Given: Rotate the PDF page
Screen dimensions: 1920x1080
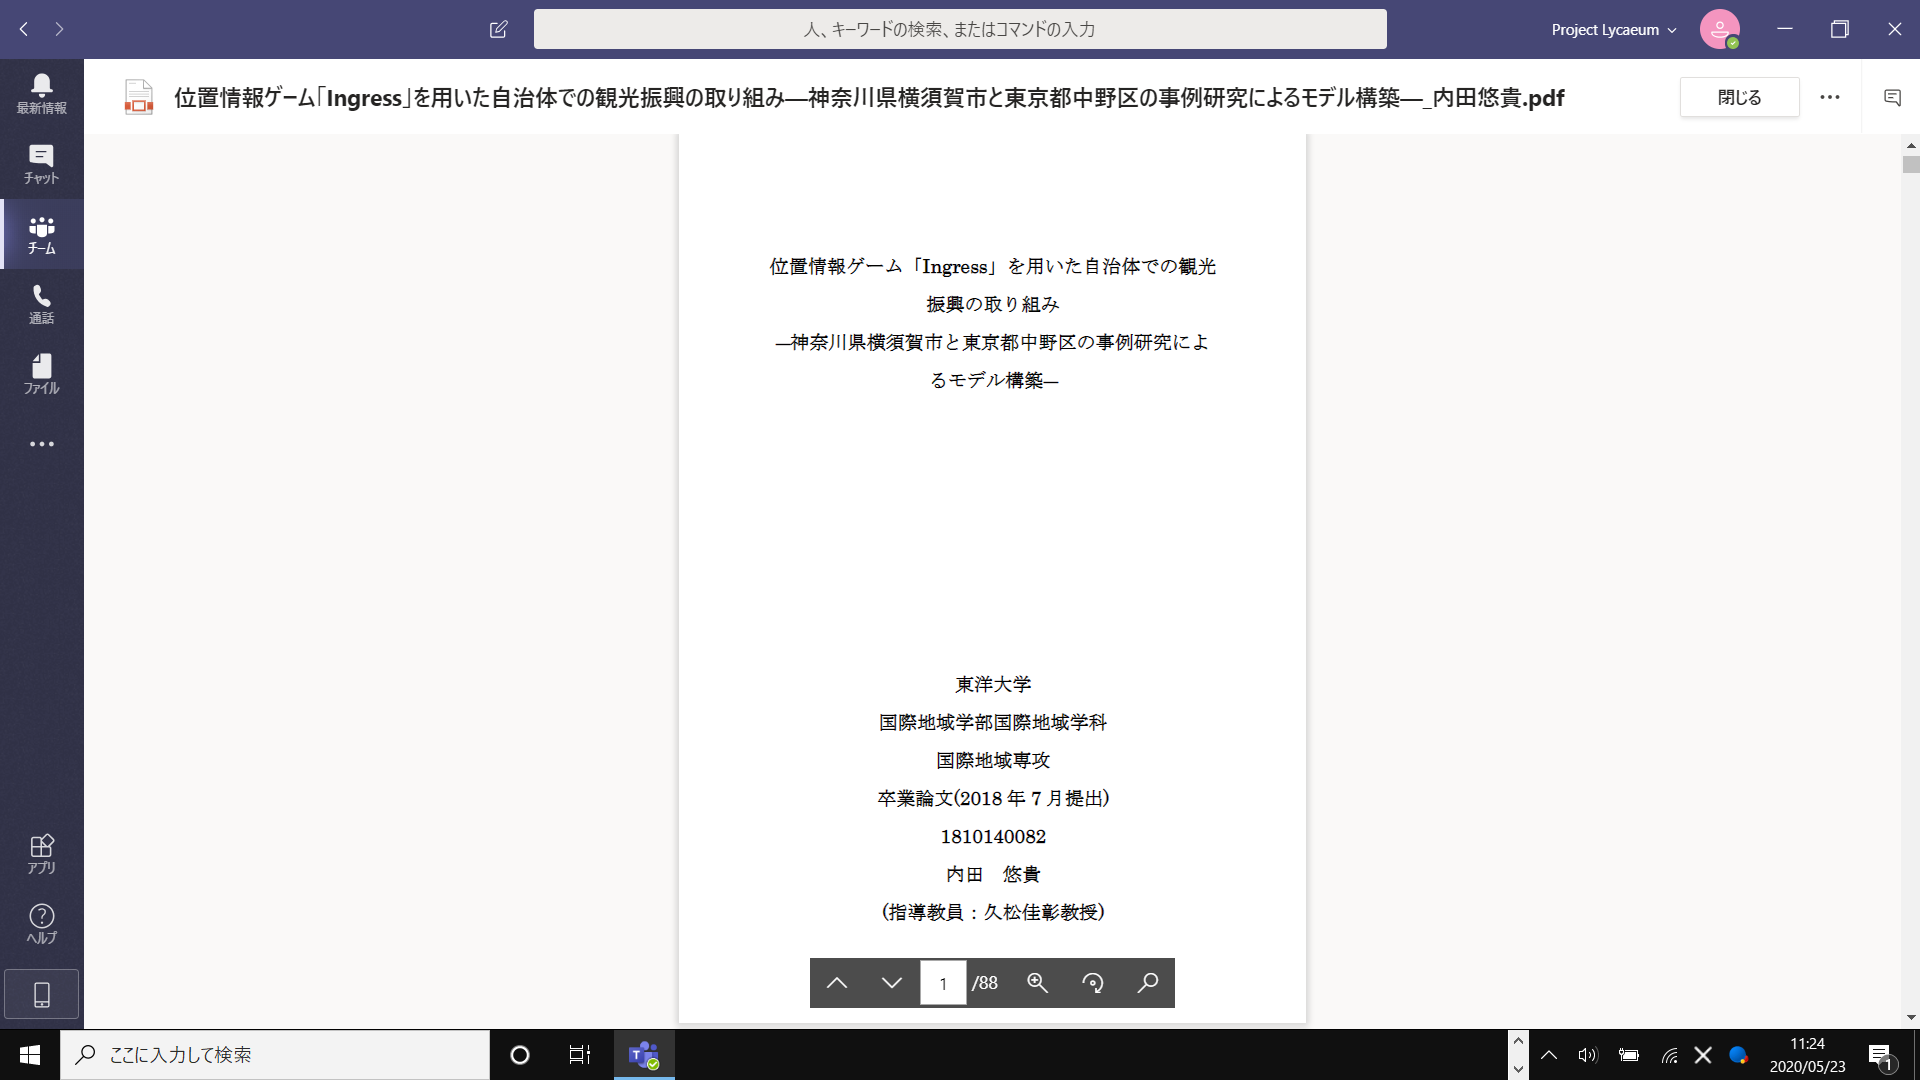Looking at the screenshot, I should (x=1093, y=983).
